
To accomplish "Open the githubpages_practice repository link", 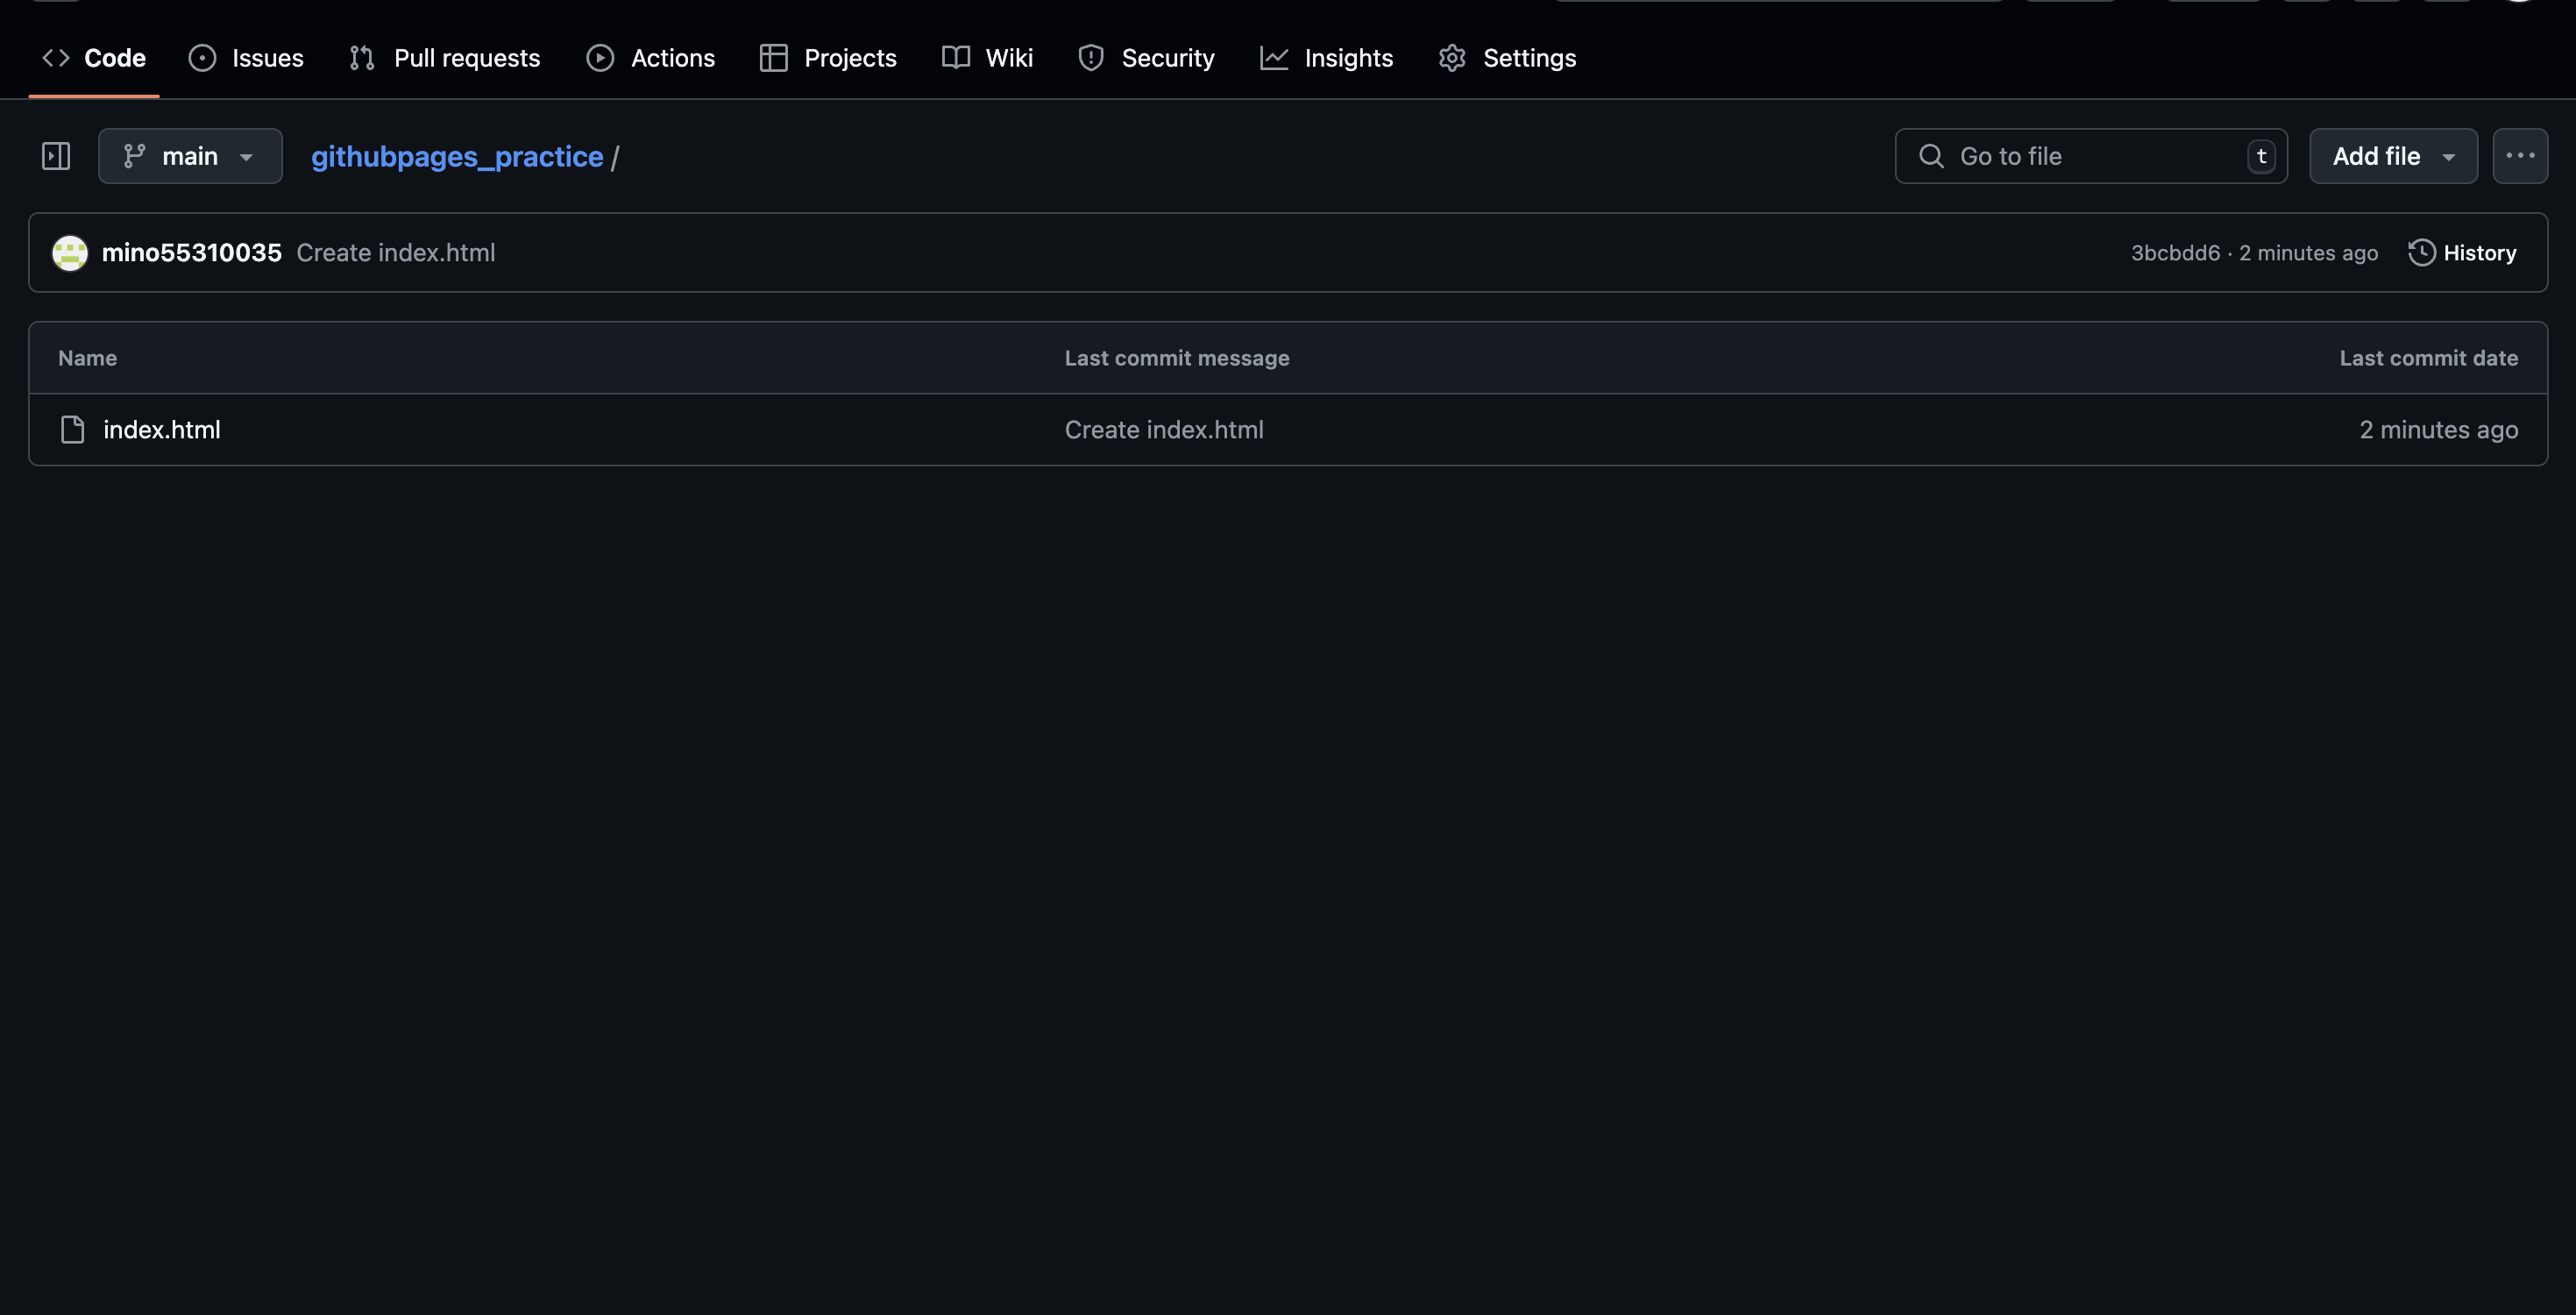I will click(x=457, y=156).
